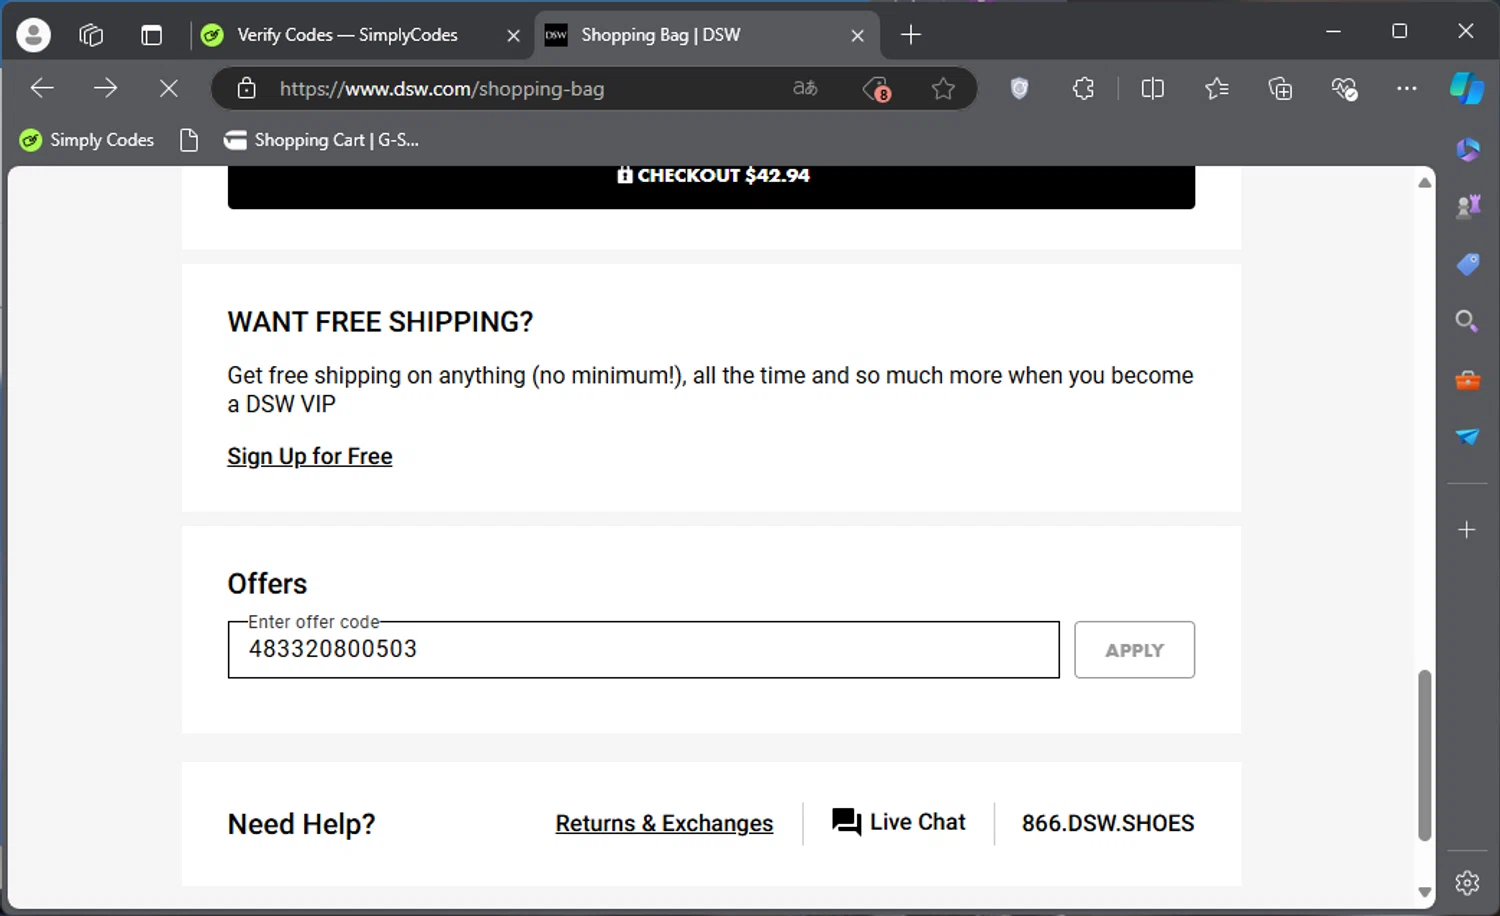Close the Shopping Bag | DSW tab
The width and height of the screenshot is (1500, 916).
[857, 35]
